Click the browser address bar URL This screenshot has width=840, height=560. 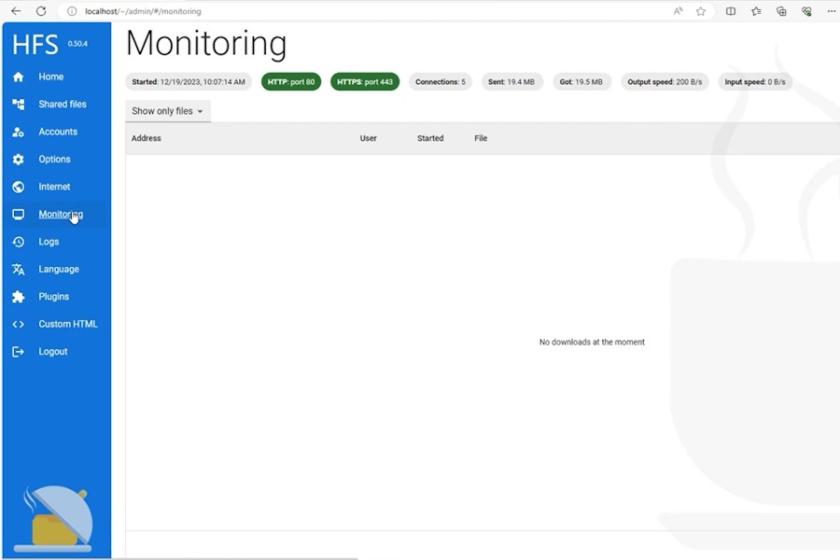point(143,11)
